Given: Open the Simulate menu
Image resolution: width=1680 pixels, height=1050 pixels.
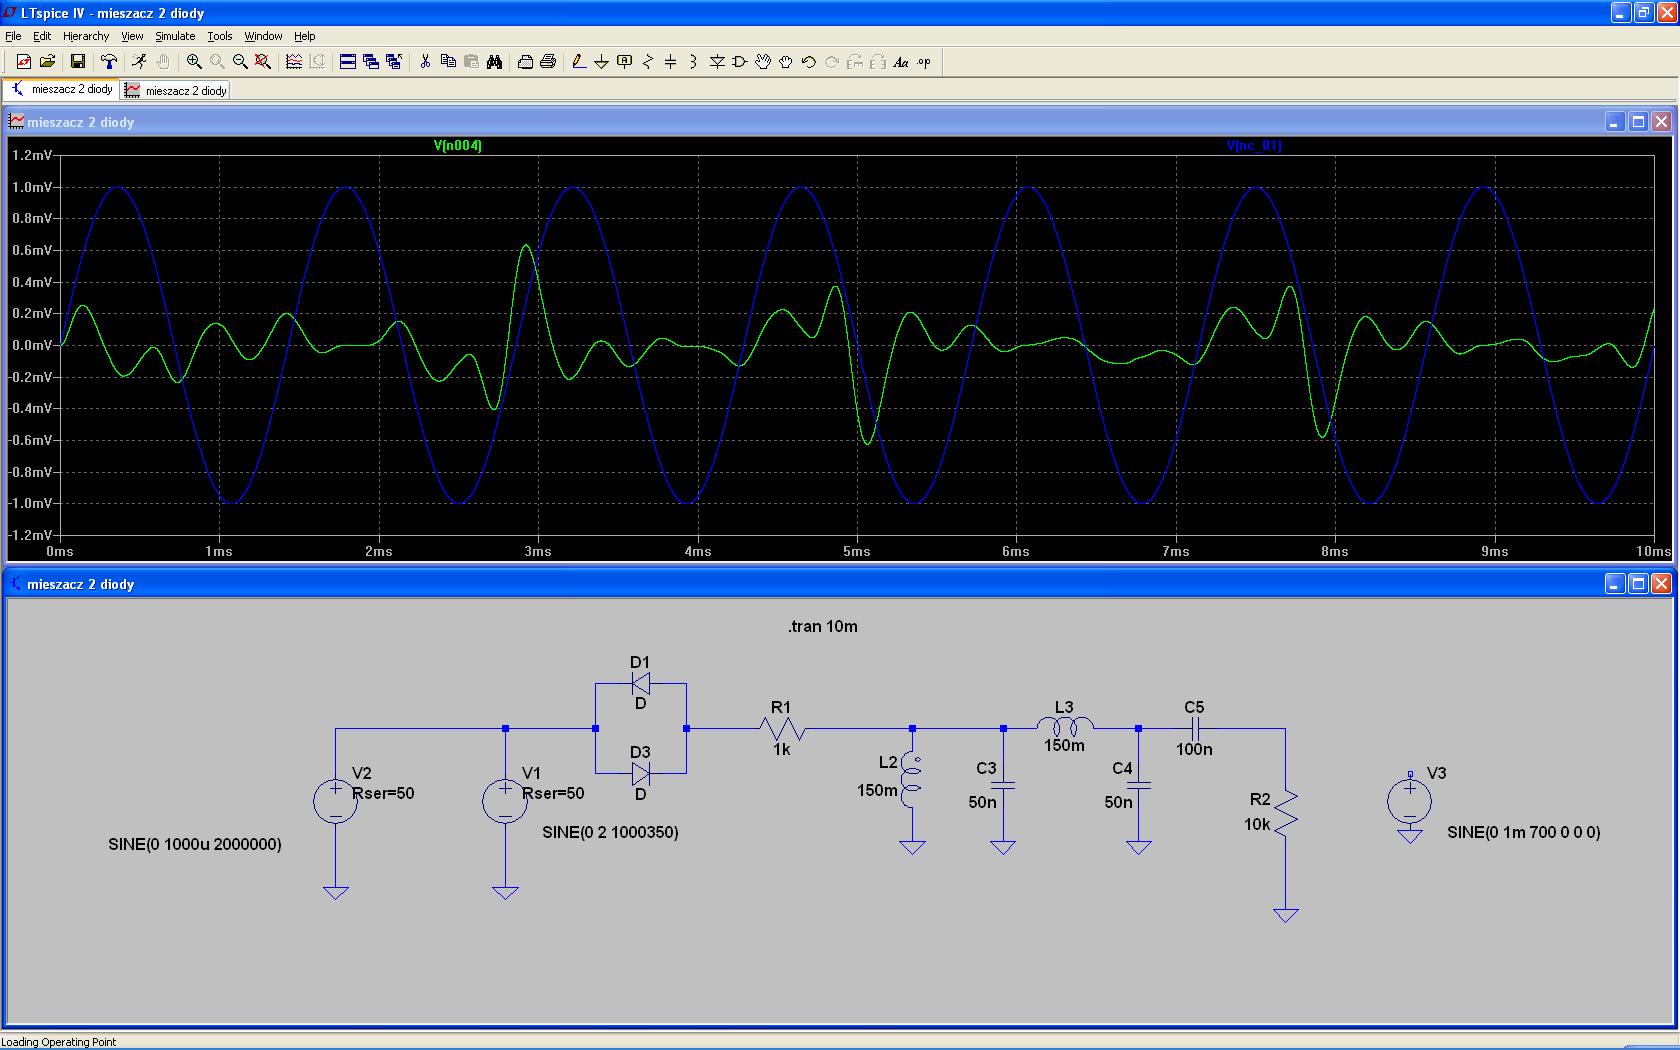Looking at the screenshot, I should coord(175,36).
